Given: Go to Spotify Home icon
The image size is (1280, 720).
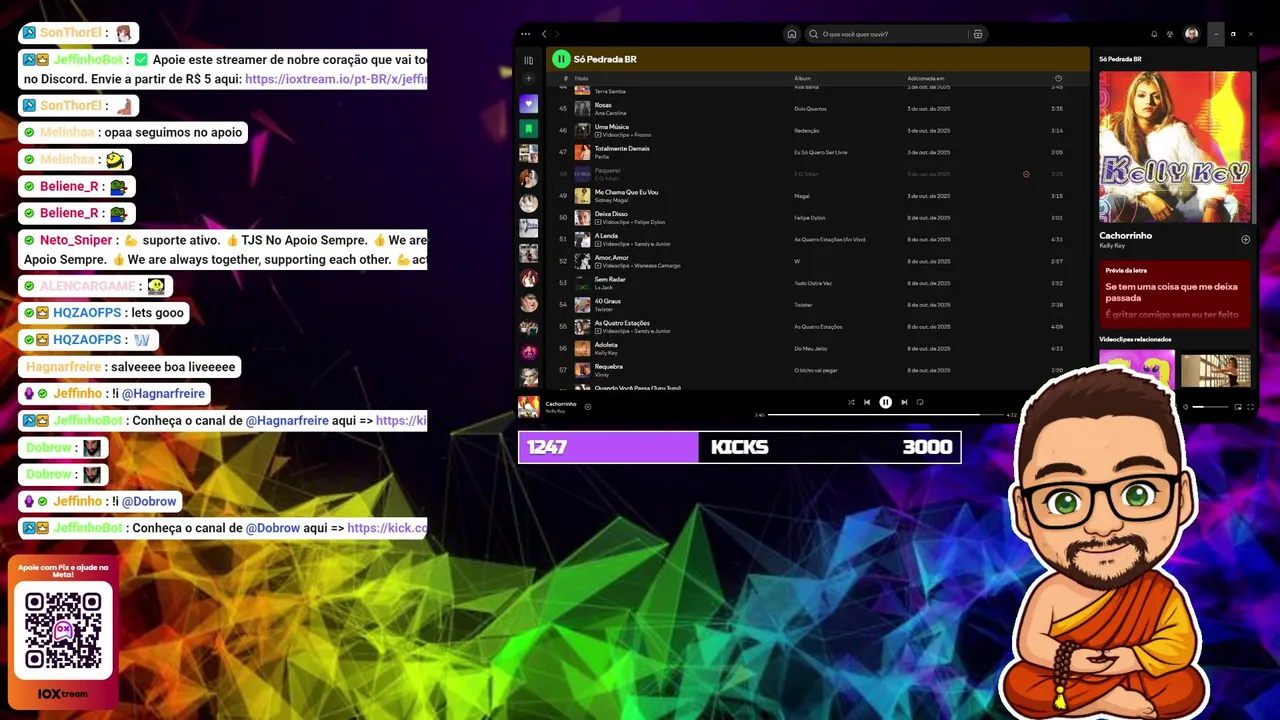Looking at the screenshot, I should (792, 34).
